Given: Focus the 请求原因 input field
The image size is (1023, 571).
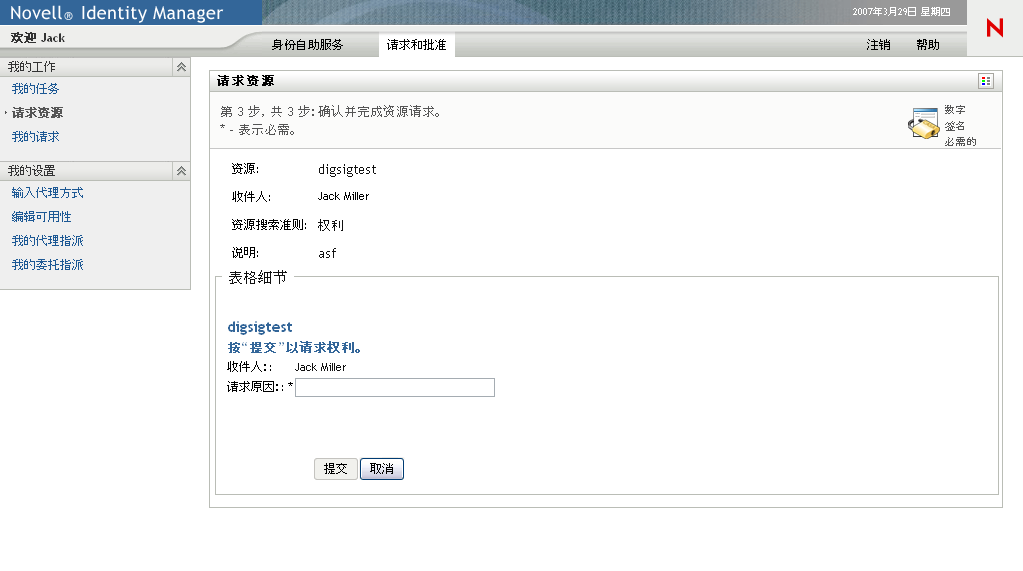Looking at the screenshot, I should click(395, 388).
